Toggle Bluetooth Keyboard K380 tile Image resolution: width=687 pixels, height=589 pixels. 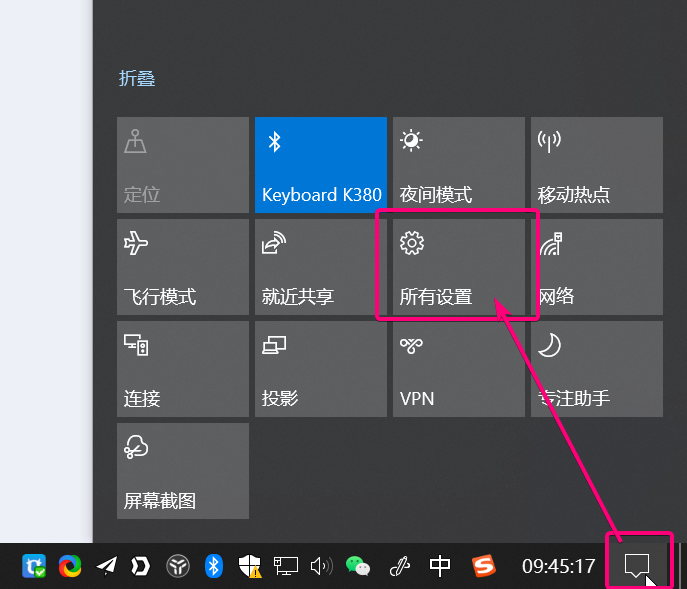[321, 165]
